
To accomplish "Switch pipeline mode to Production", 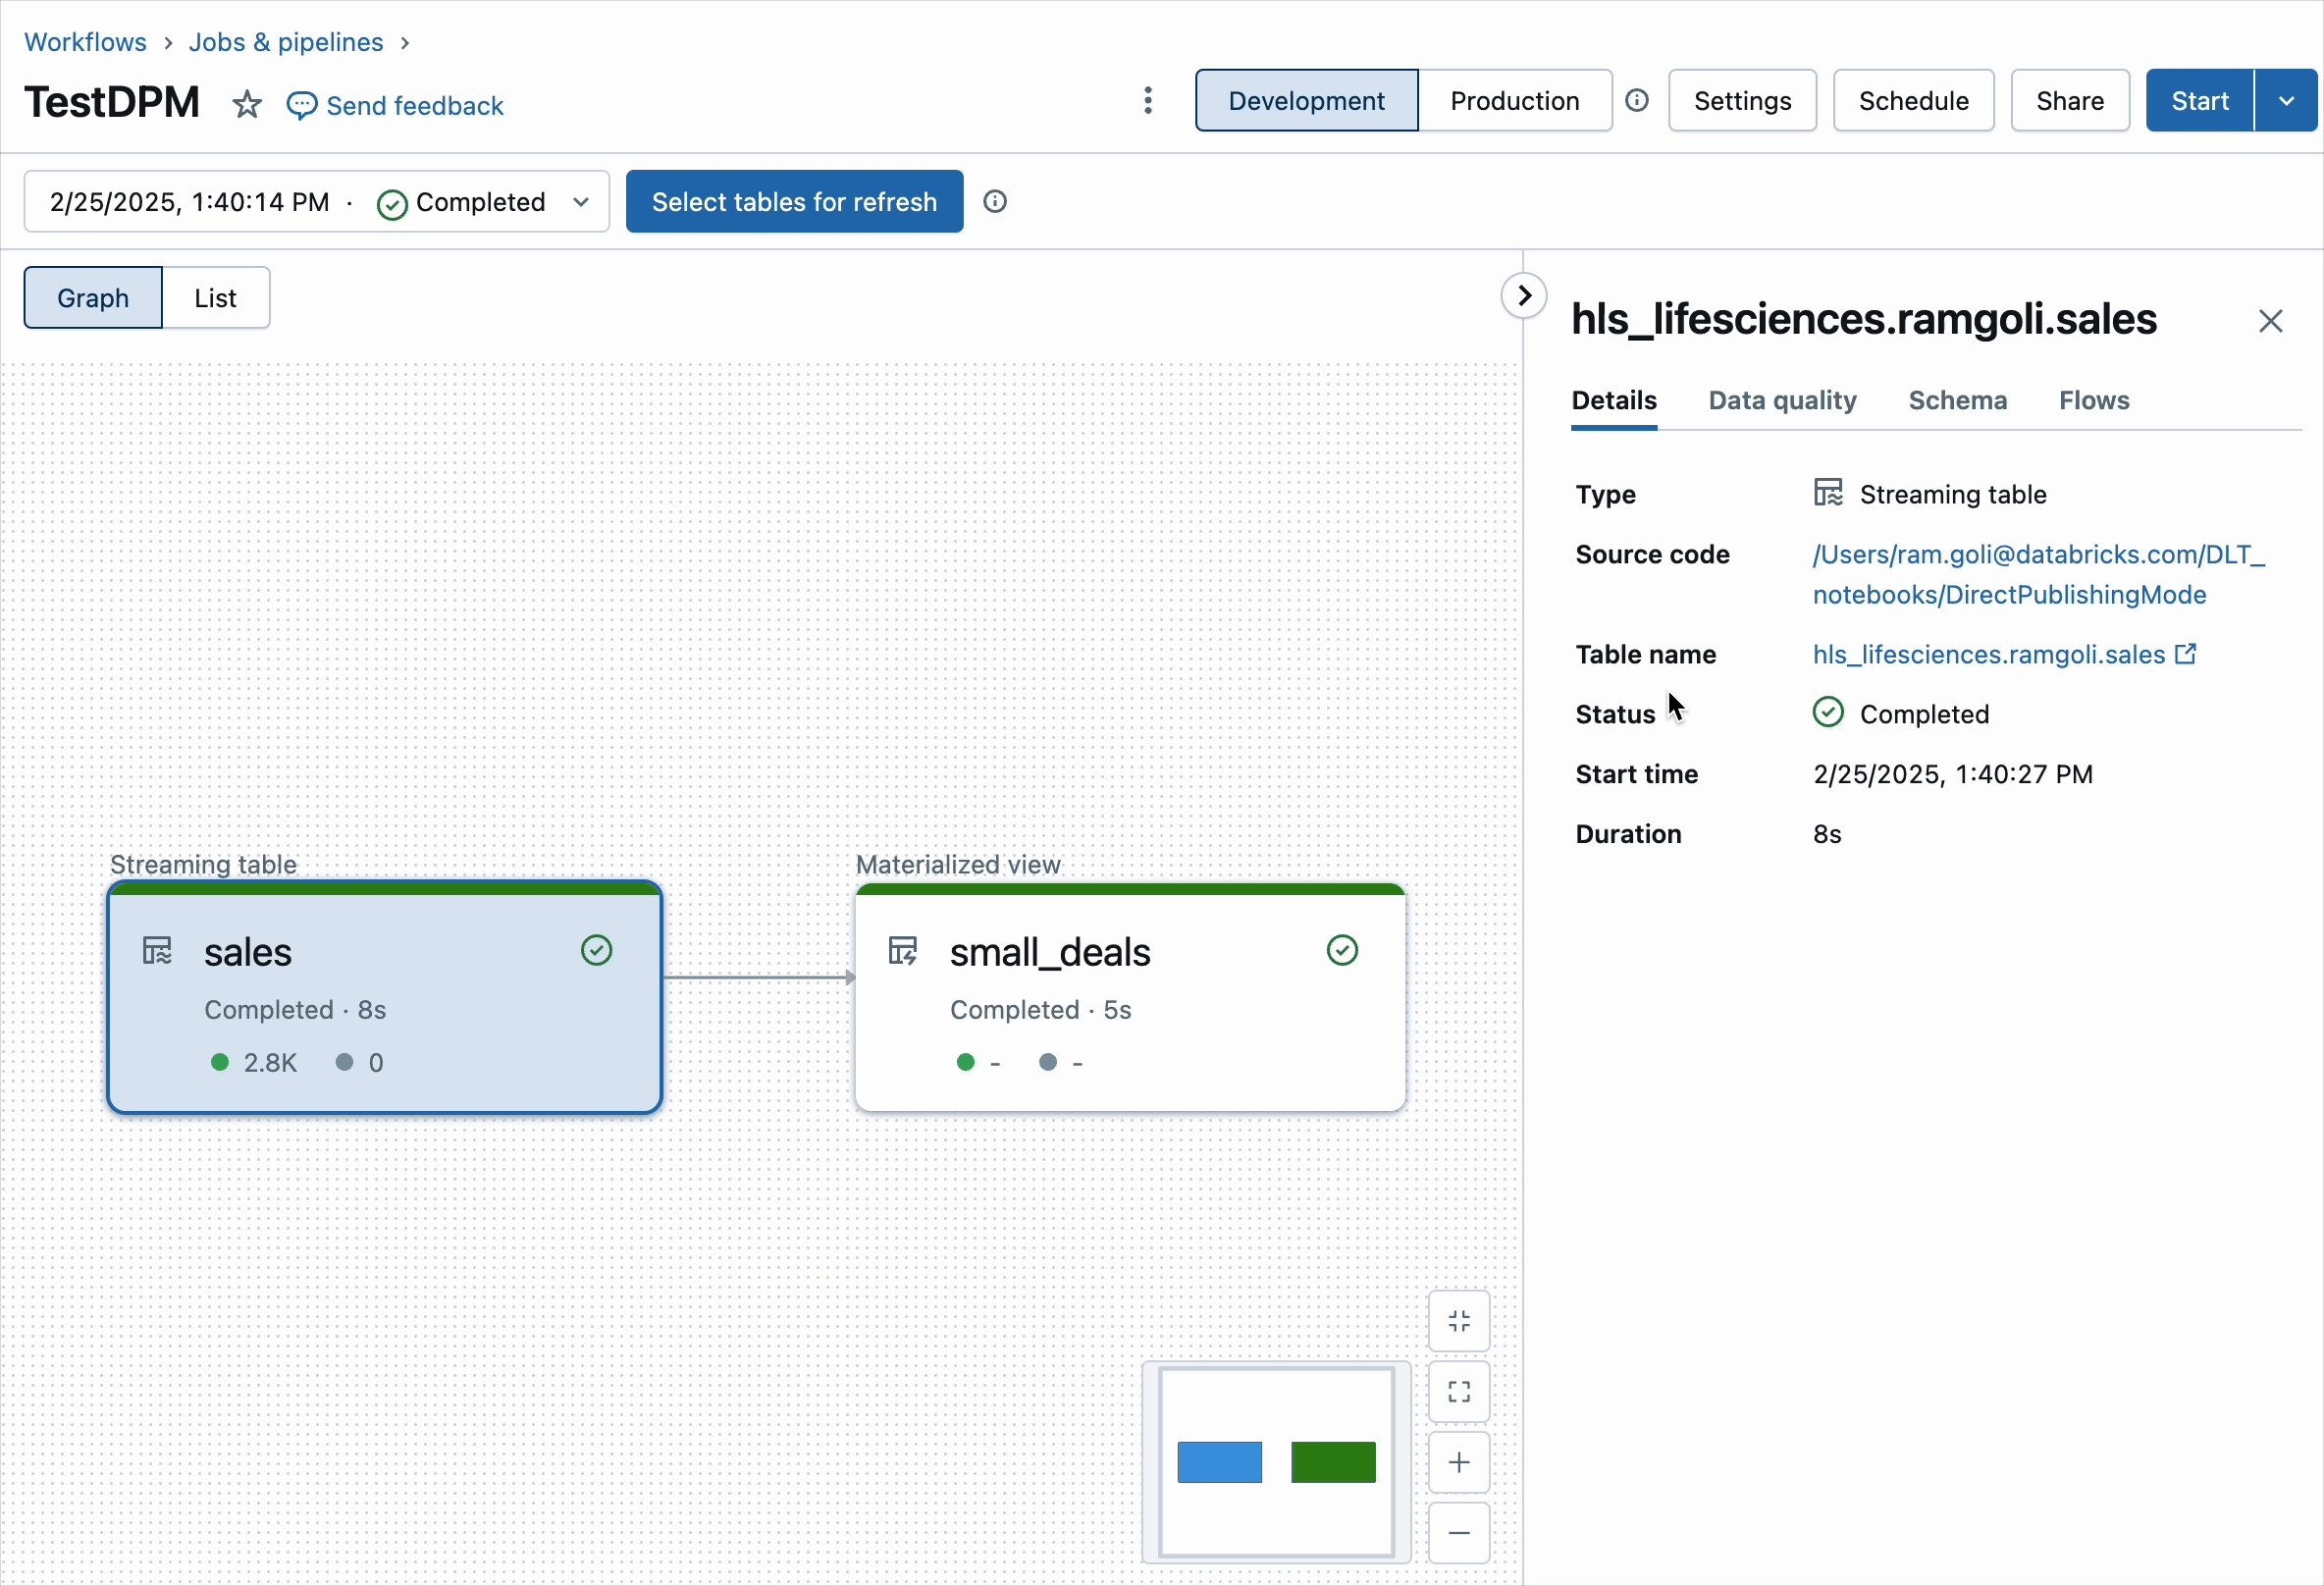I will [1514, 100].
